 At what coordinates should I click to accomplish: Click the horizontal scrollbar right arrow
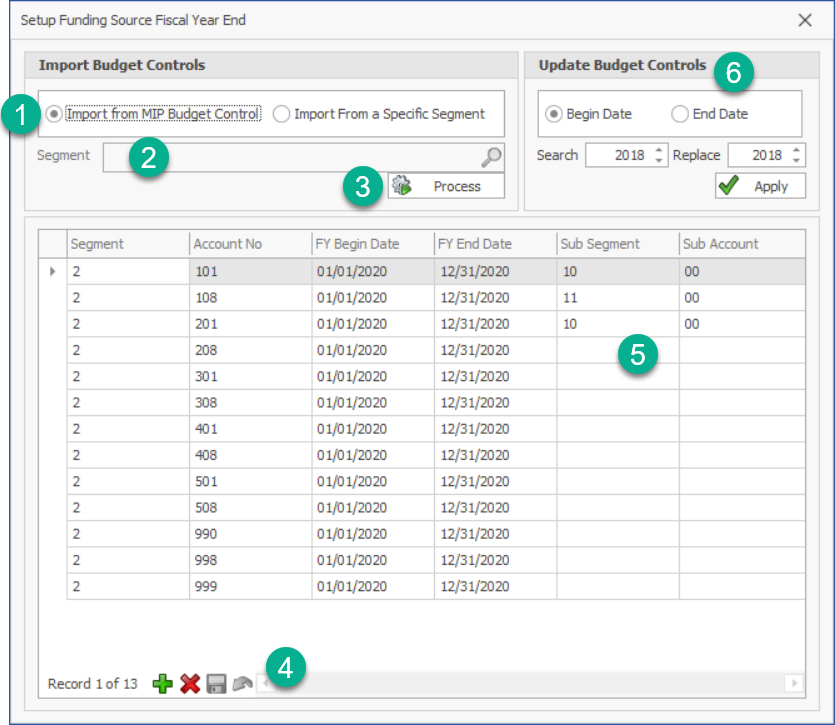794,683
